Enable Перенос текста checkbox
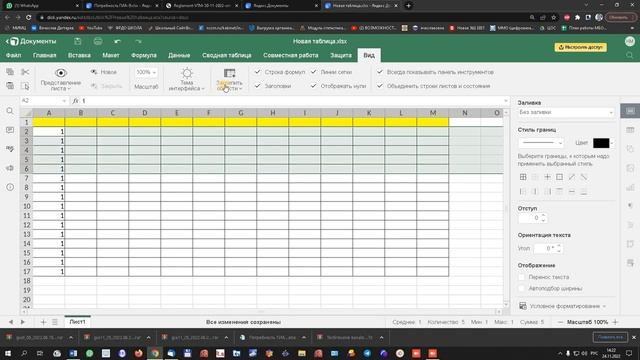 pyautogui.click(x=521, y=277)
